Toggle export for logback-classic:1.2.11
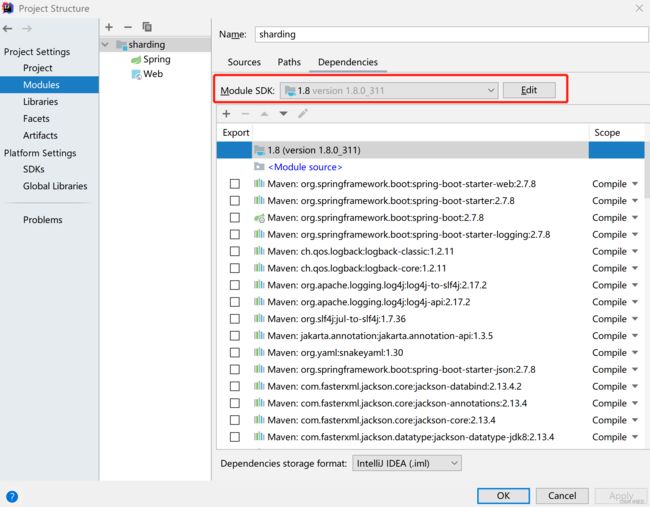 (x=235, y=251)
